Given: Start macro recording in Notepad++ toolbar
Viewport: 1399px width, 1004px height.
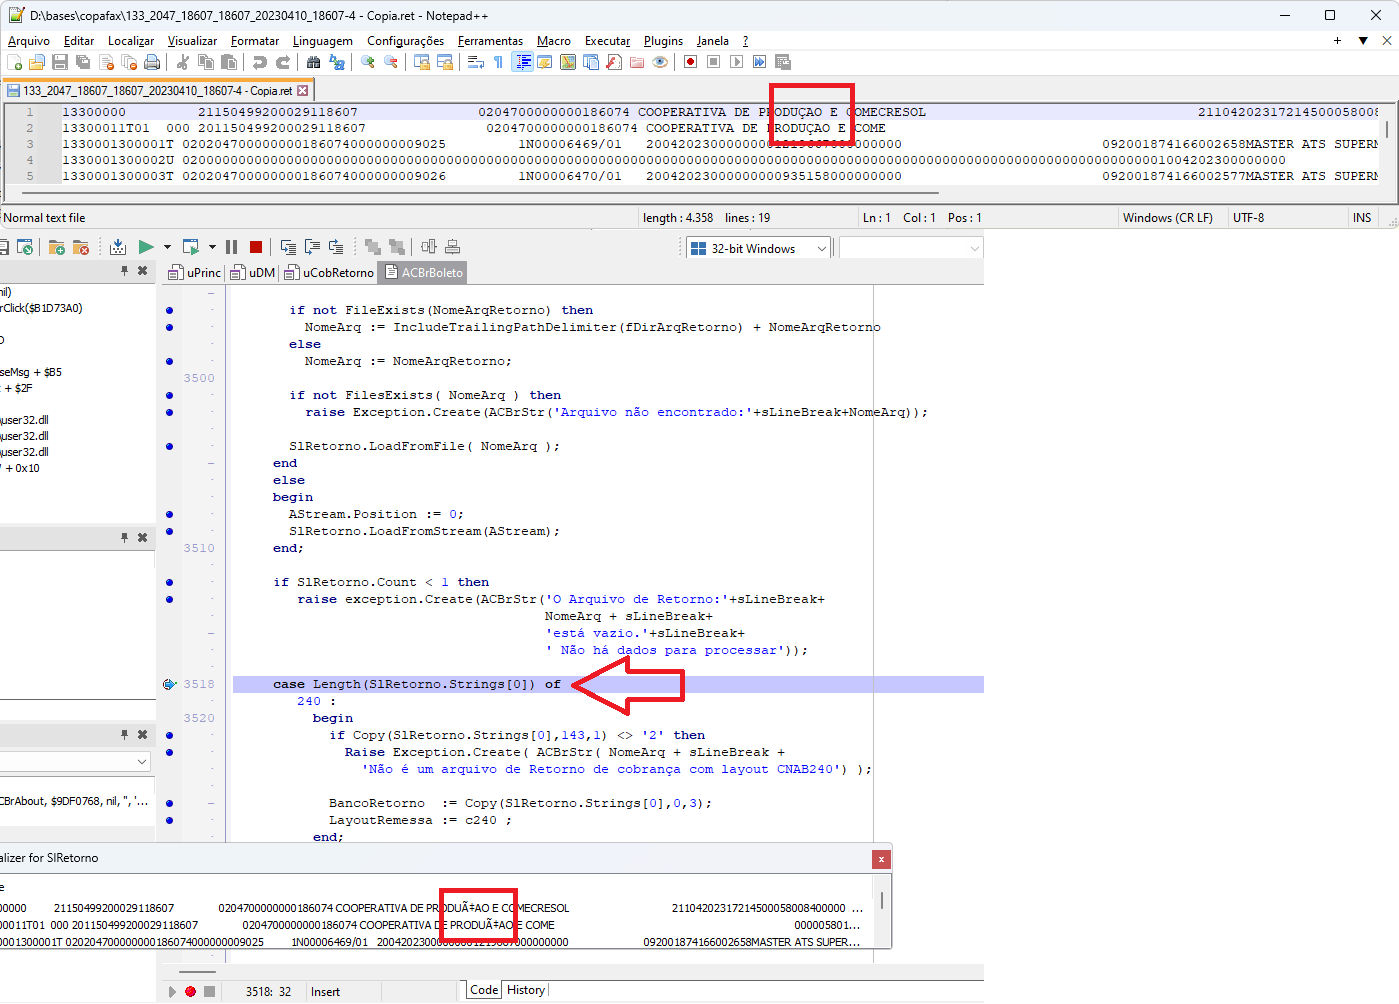Looking at the screenshot, I should click(x=690, y=62).
